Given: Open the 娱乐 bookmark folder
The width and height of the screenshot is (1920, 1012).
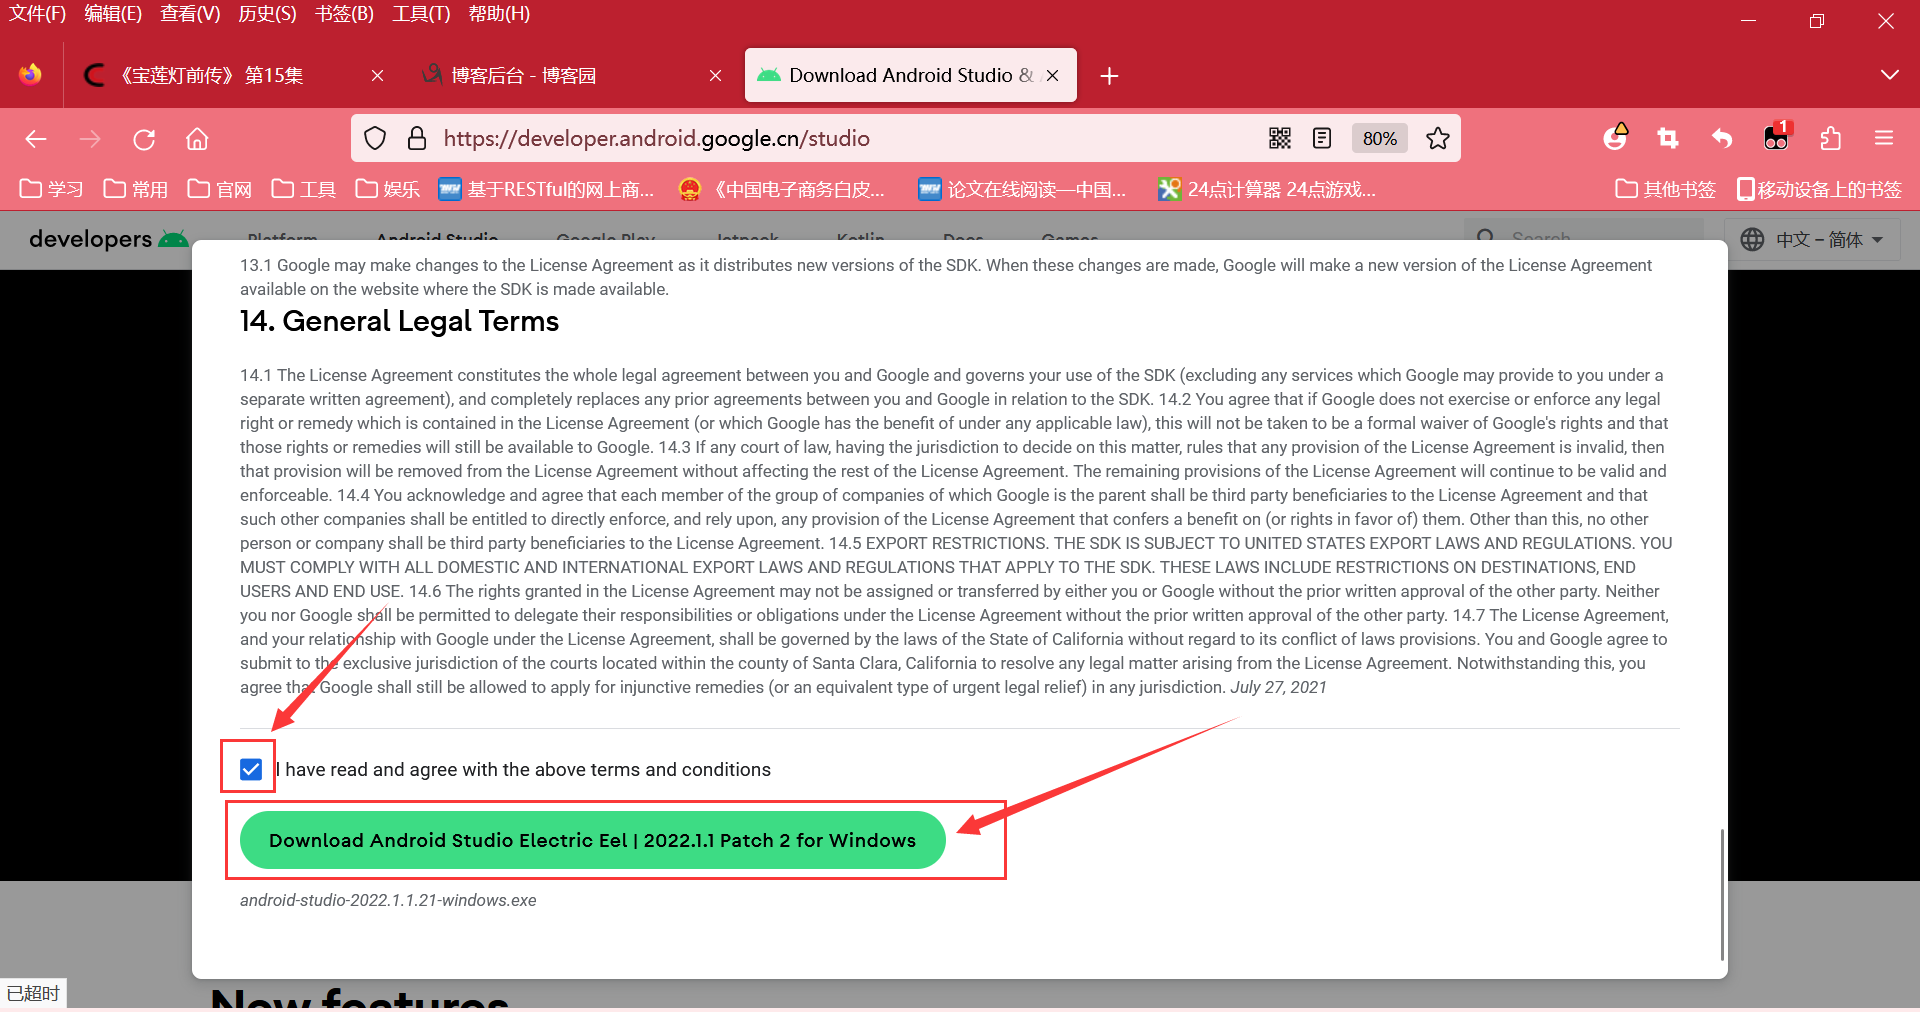Looking at the screenshot, I should pos(387,189).
